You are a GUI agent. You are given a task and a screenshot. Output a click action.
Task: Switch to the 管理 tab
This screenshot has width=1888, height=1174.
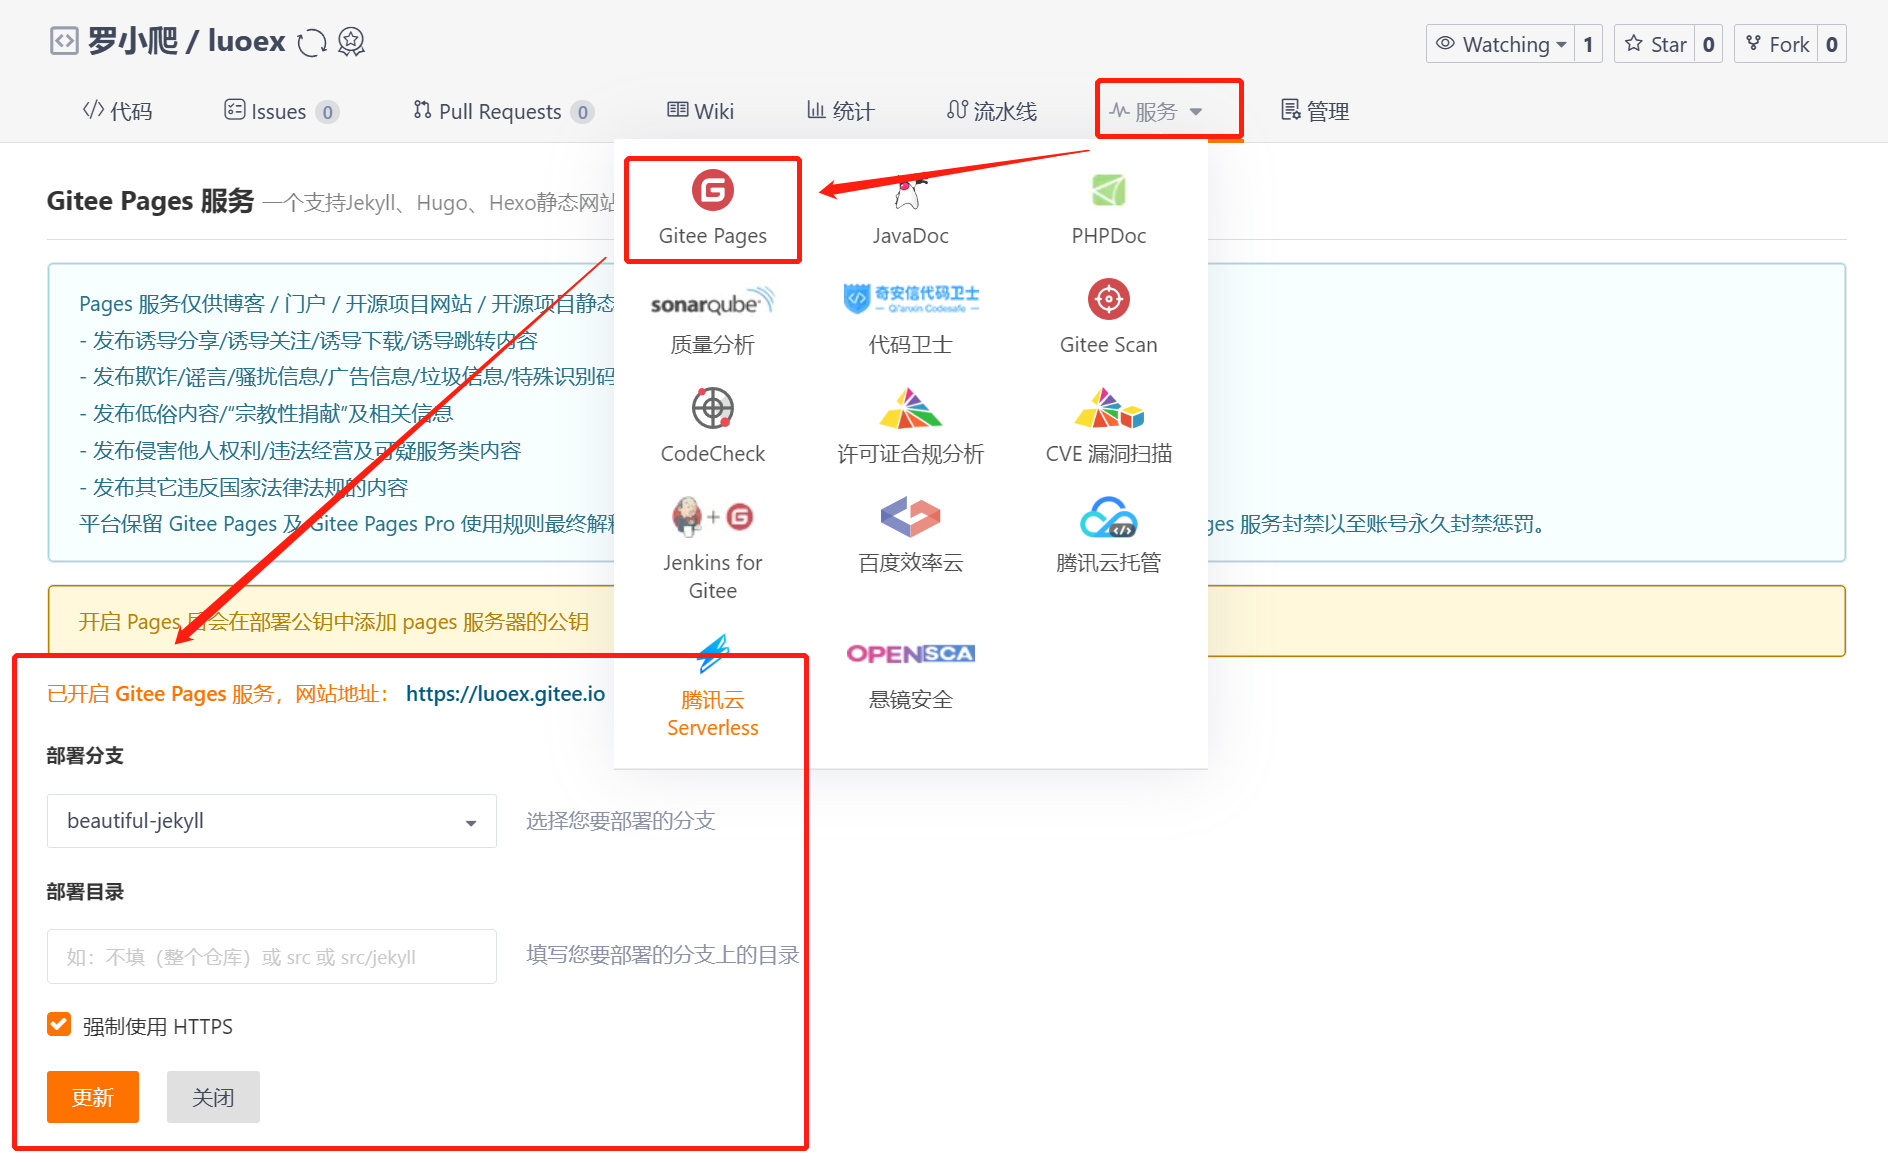pos(1315,111)
